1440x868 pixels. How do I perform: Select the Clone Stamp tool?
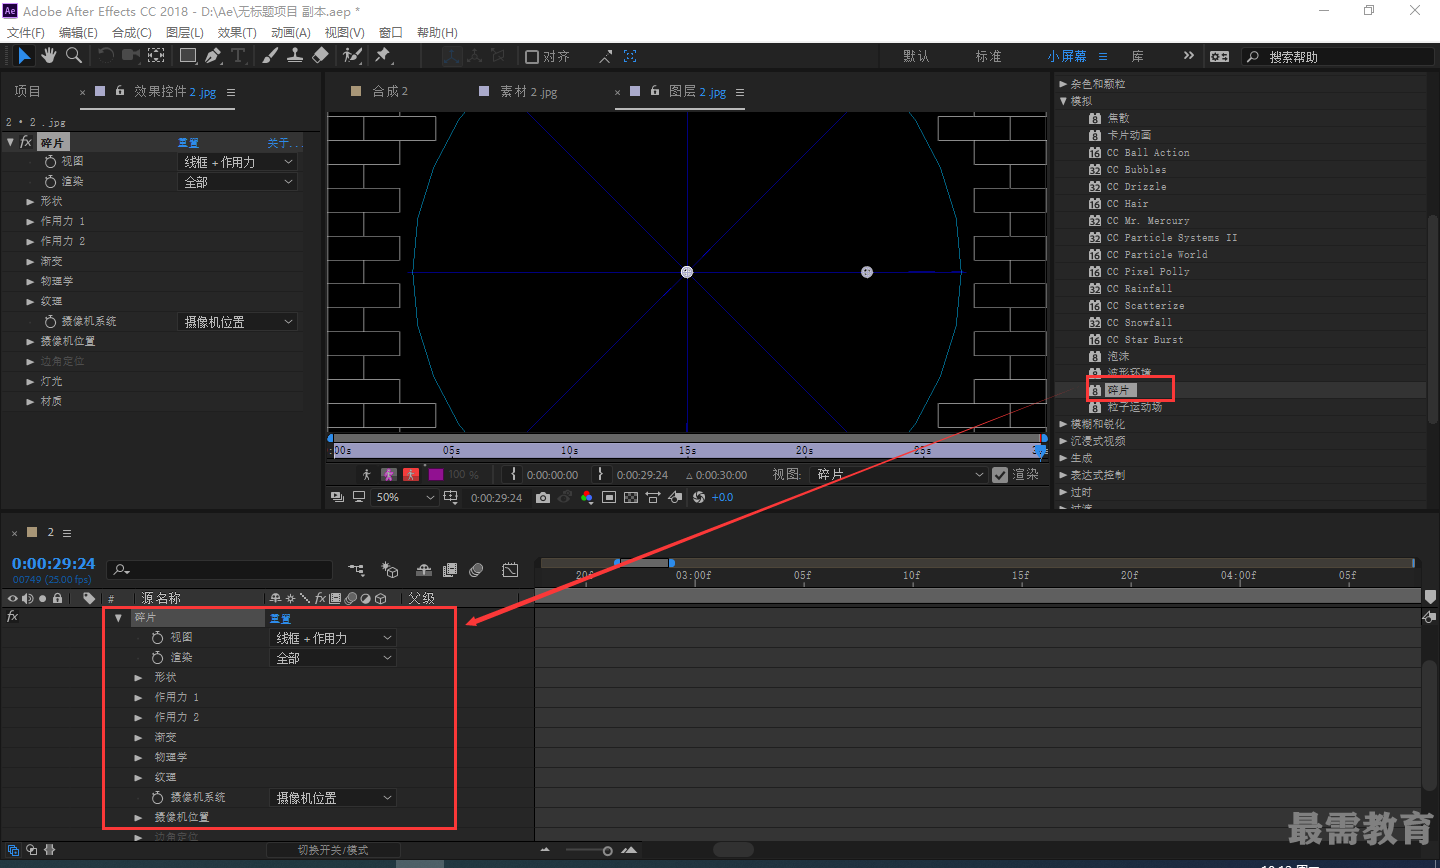(x=295, y=56)
